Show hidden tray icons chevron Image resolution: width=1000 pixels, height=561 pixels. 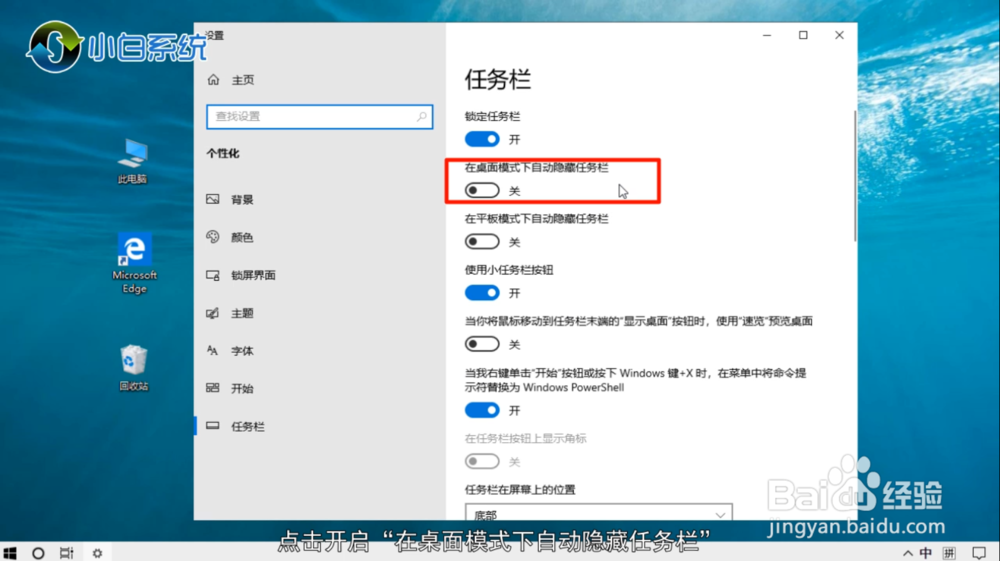tap(908, 553)
